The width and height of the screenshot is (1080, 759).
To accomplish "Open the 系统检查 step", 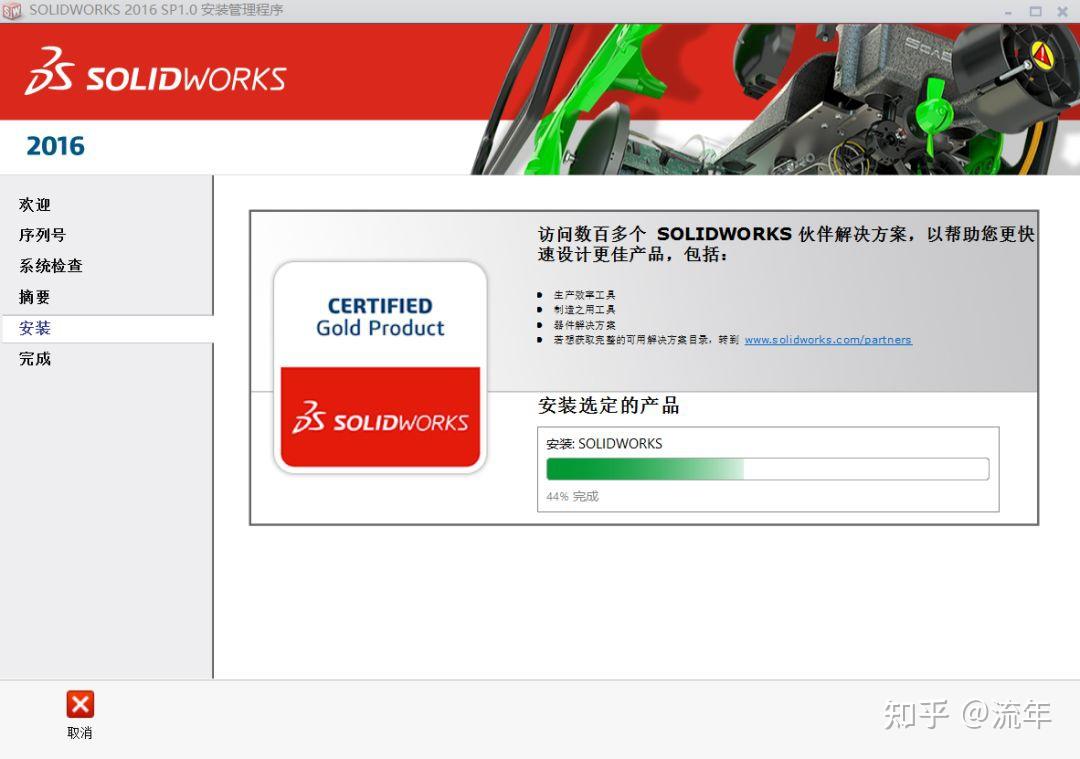I will coord(50,266).
